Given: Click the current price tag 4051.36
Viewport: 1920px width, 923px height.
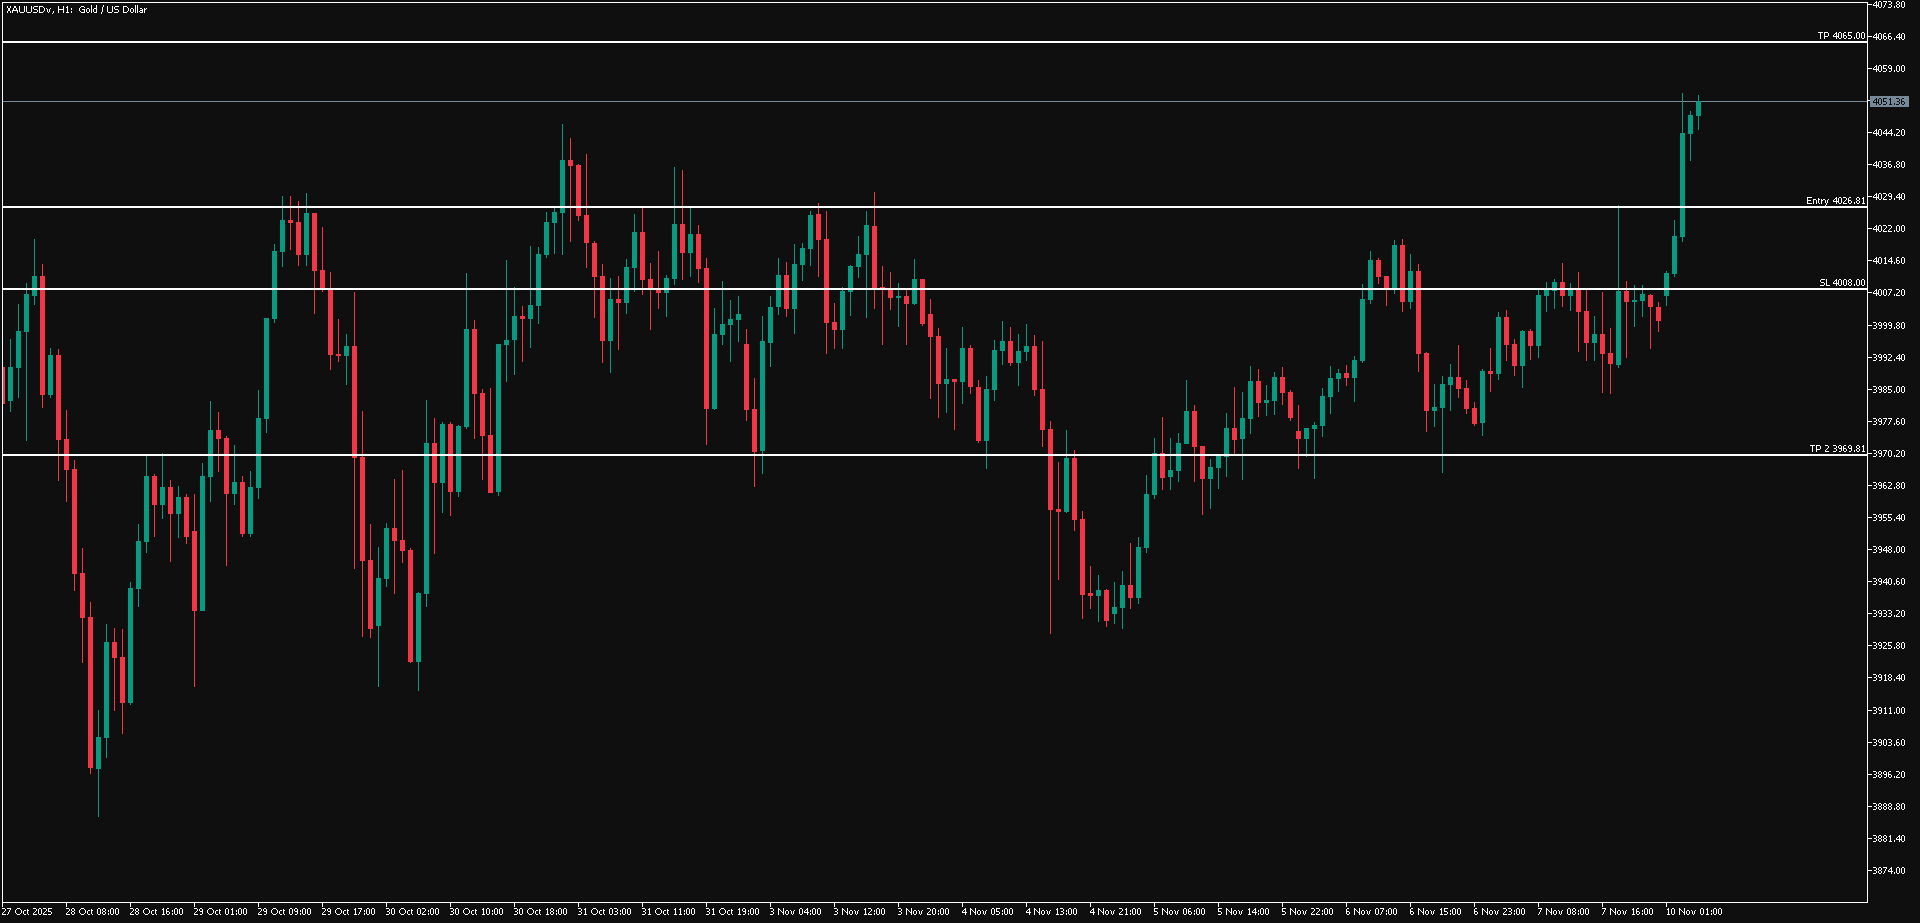Looking at the screenshot, I should coord(1888,102).
